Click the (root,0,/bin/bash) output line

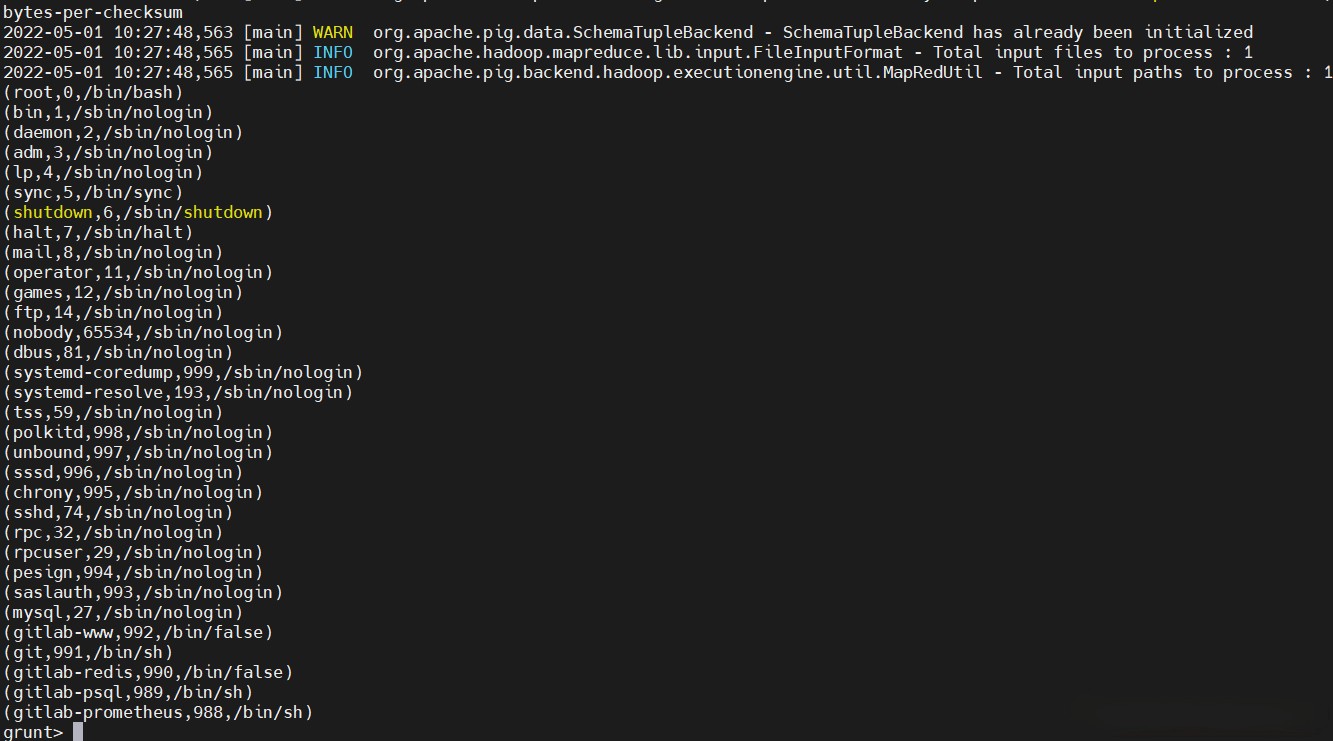[x=93, y=92]
